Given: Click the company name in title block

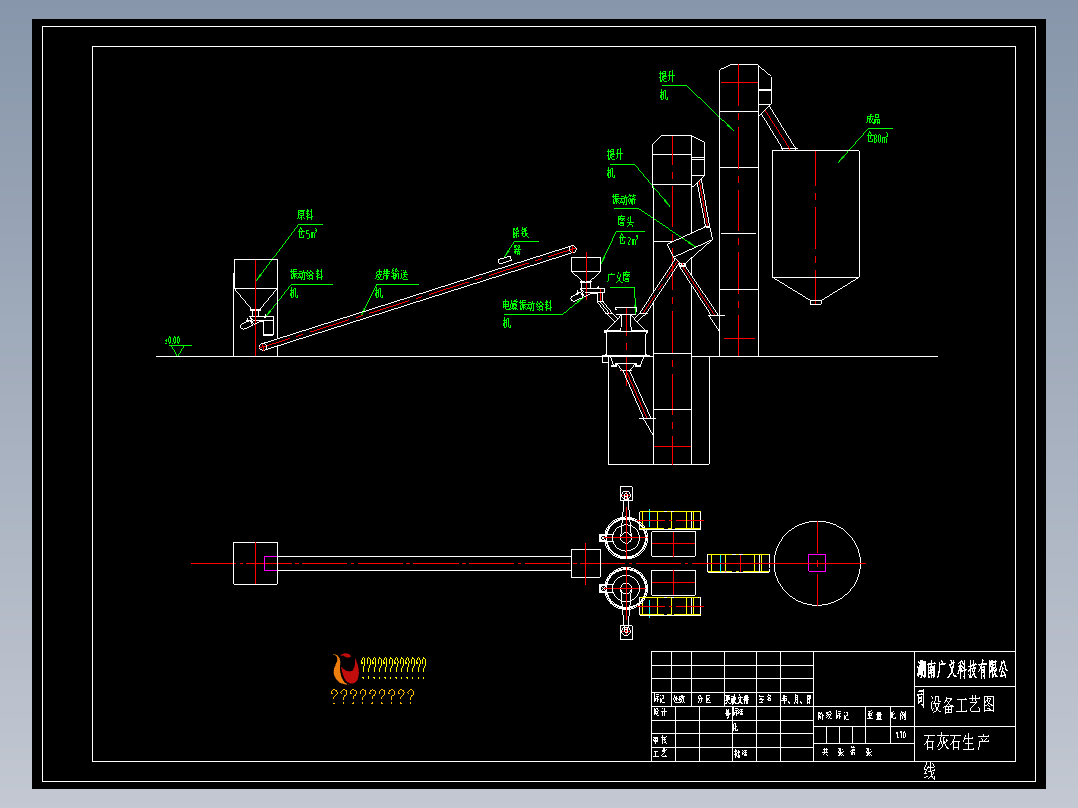Looking at the screenshot, I should 962,668.
